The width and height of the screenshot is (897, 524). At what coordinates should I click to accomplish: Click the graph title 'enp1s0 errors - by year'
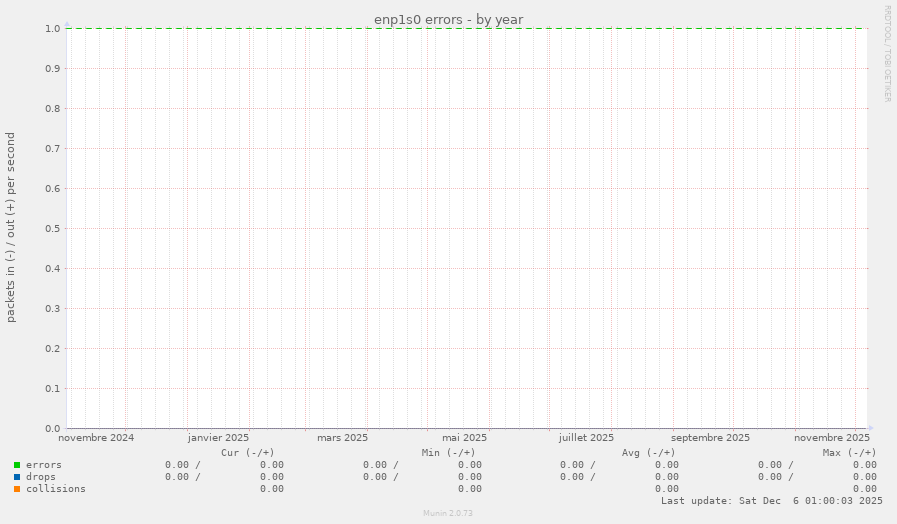(448, 19)
